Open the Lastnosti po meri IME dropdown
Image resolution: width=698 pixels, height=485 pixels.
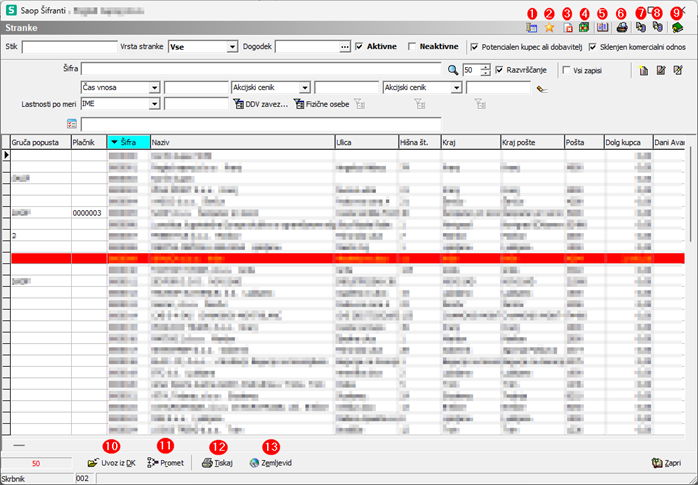pos(154,104)
